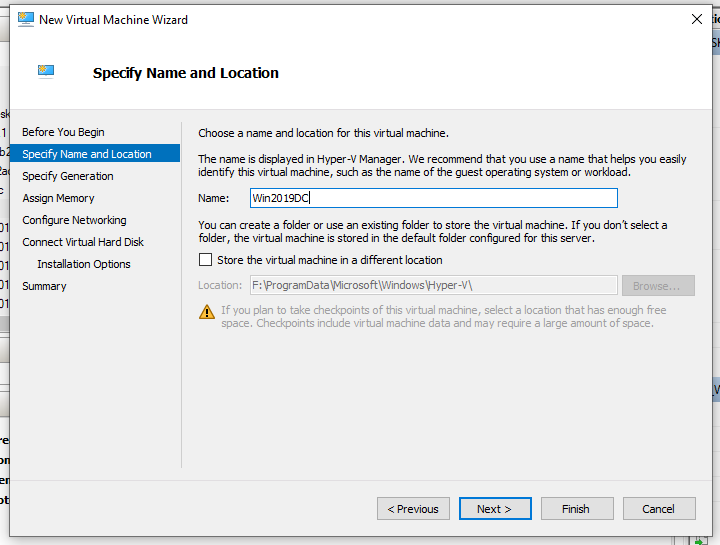The image size is (720, 545).
Task: Click the "Name:" label
Action: point(214,198)
